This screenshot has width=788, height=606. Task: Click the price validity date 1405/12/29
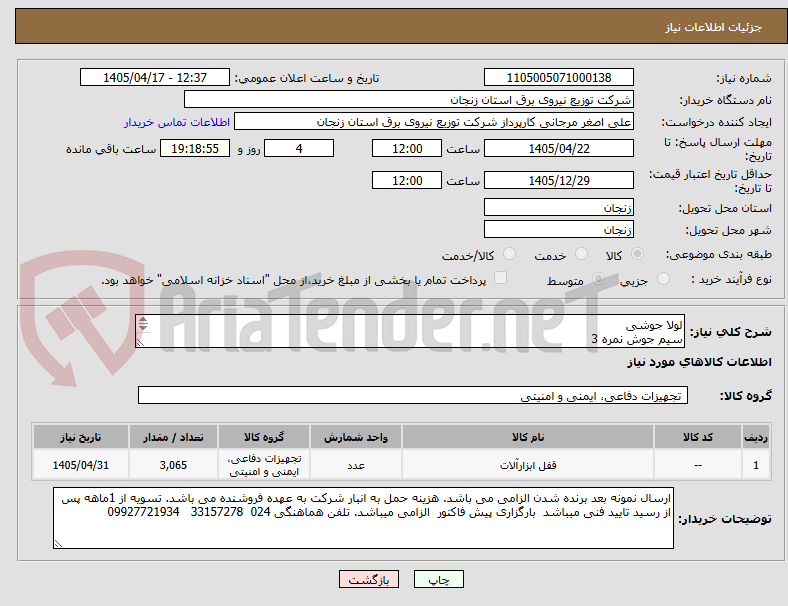[x=559, y=180]
